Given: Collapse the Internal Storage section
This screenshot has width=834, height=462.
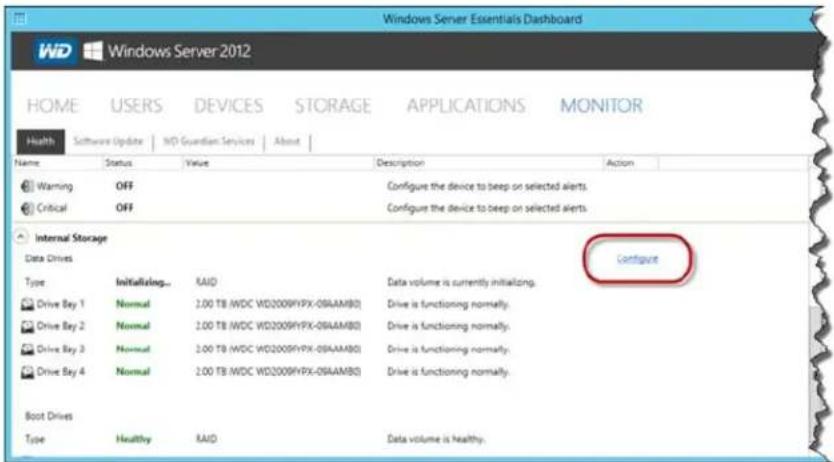Looking at the screenshot, I should click(20, 237).
